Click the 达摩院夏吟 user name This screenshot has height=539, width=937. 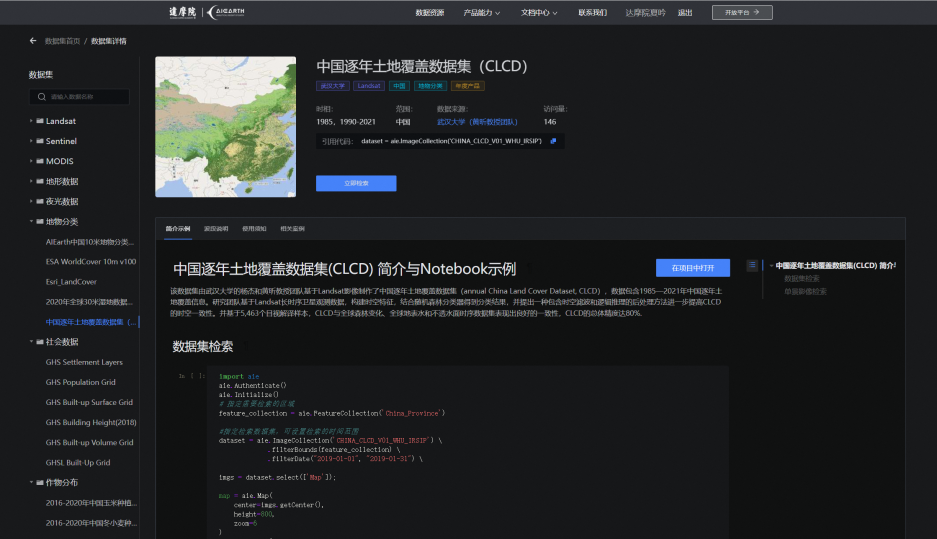pos(645,13)
